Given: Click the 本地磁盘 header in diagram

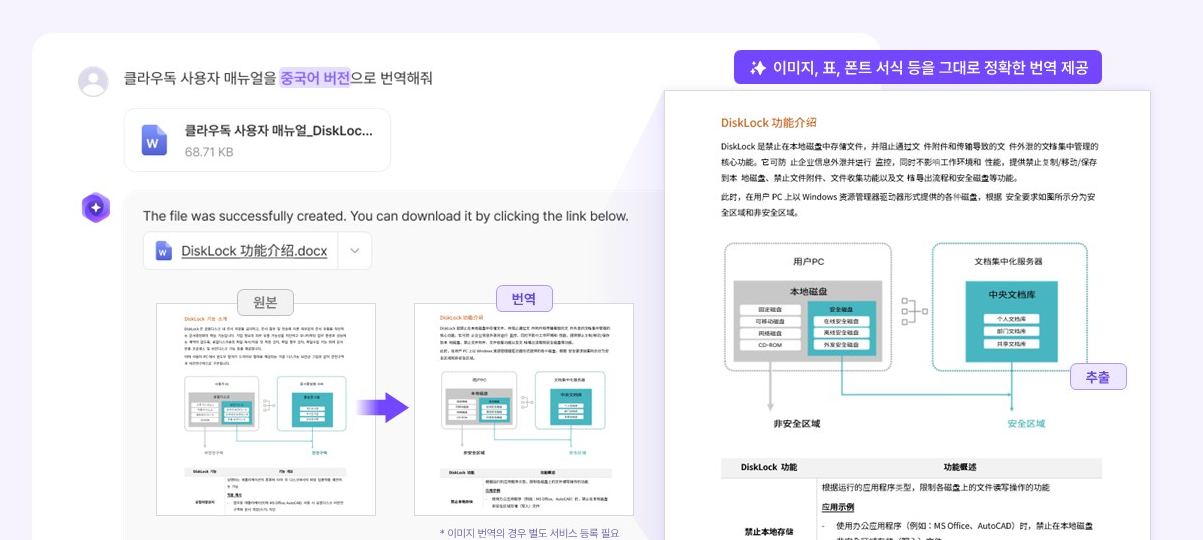Looking at the screenshot, I should 809,291.
